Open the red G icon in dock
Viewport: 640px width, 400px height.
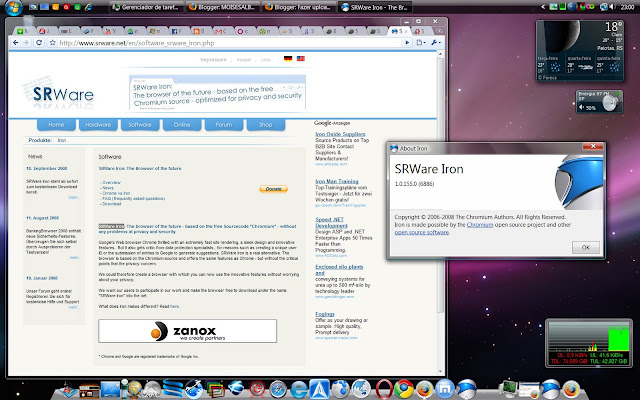click(x=257, y=389)
